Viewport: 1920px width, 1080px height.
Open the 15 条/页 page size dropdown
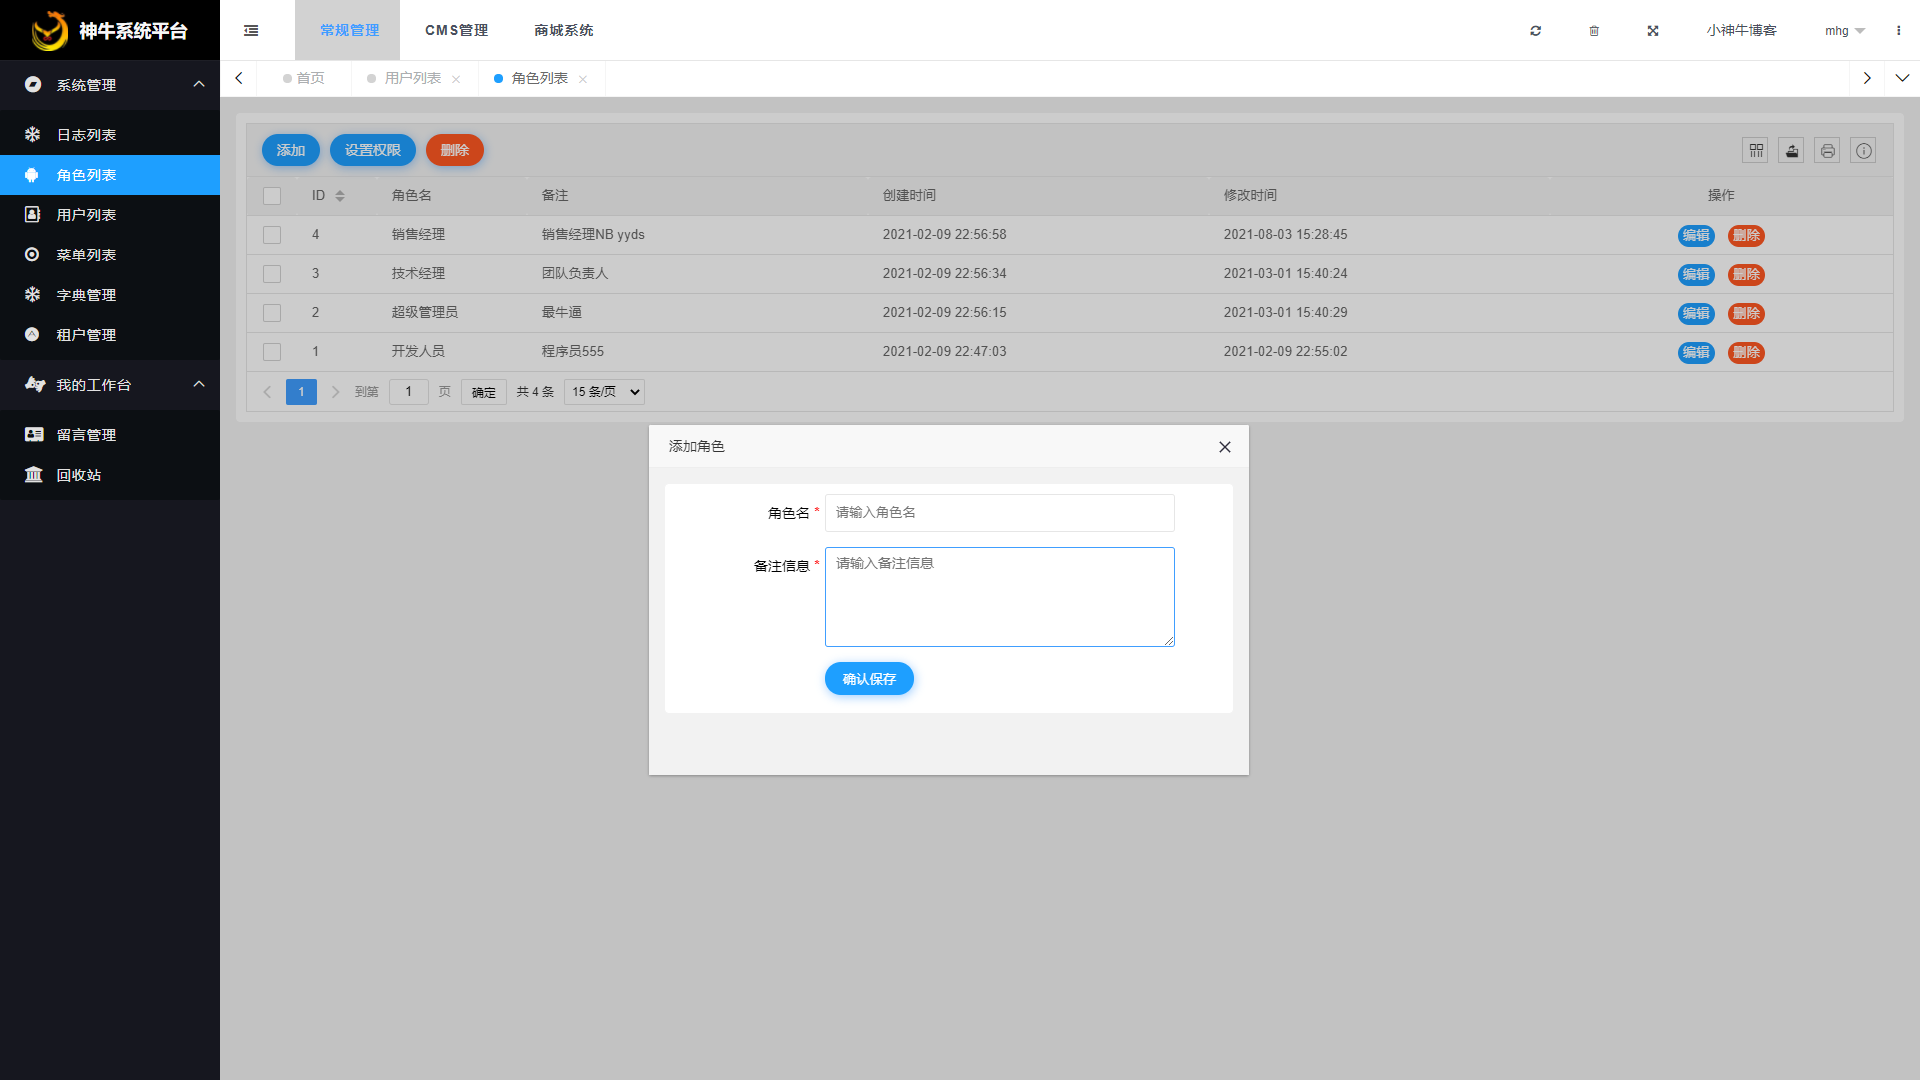tap(603, 391)
